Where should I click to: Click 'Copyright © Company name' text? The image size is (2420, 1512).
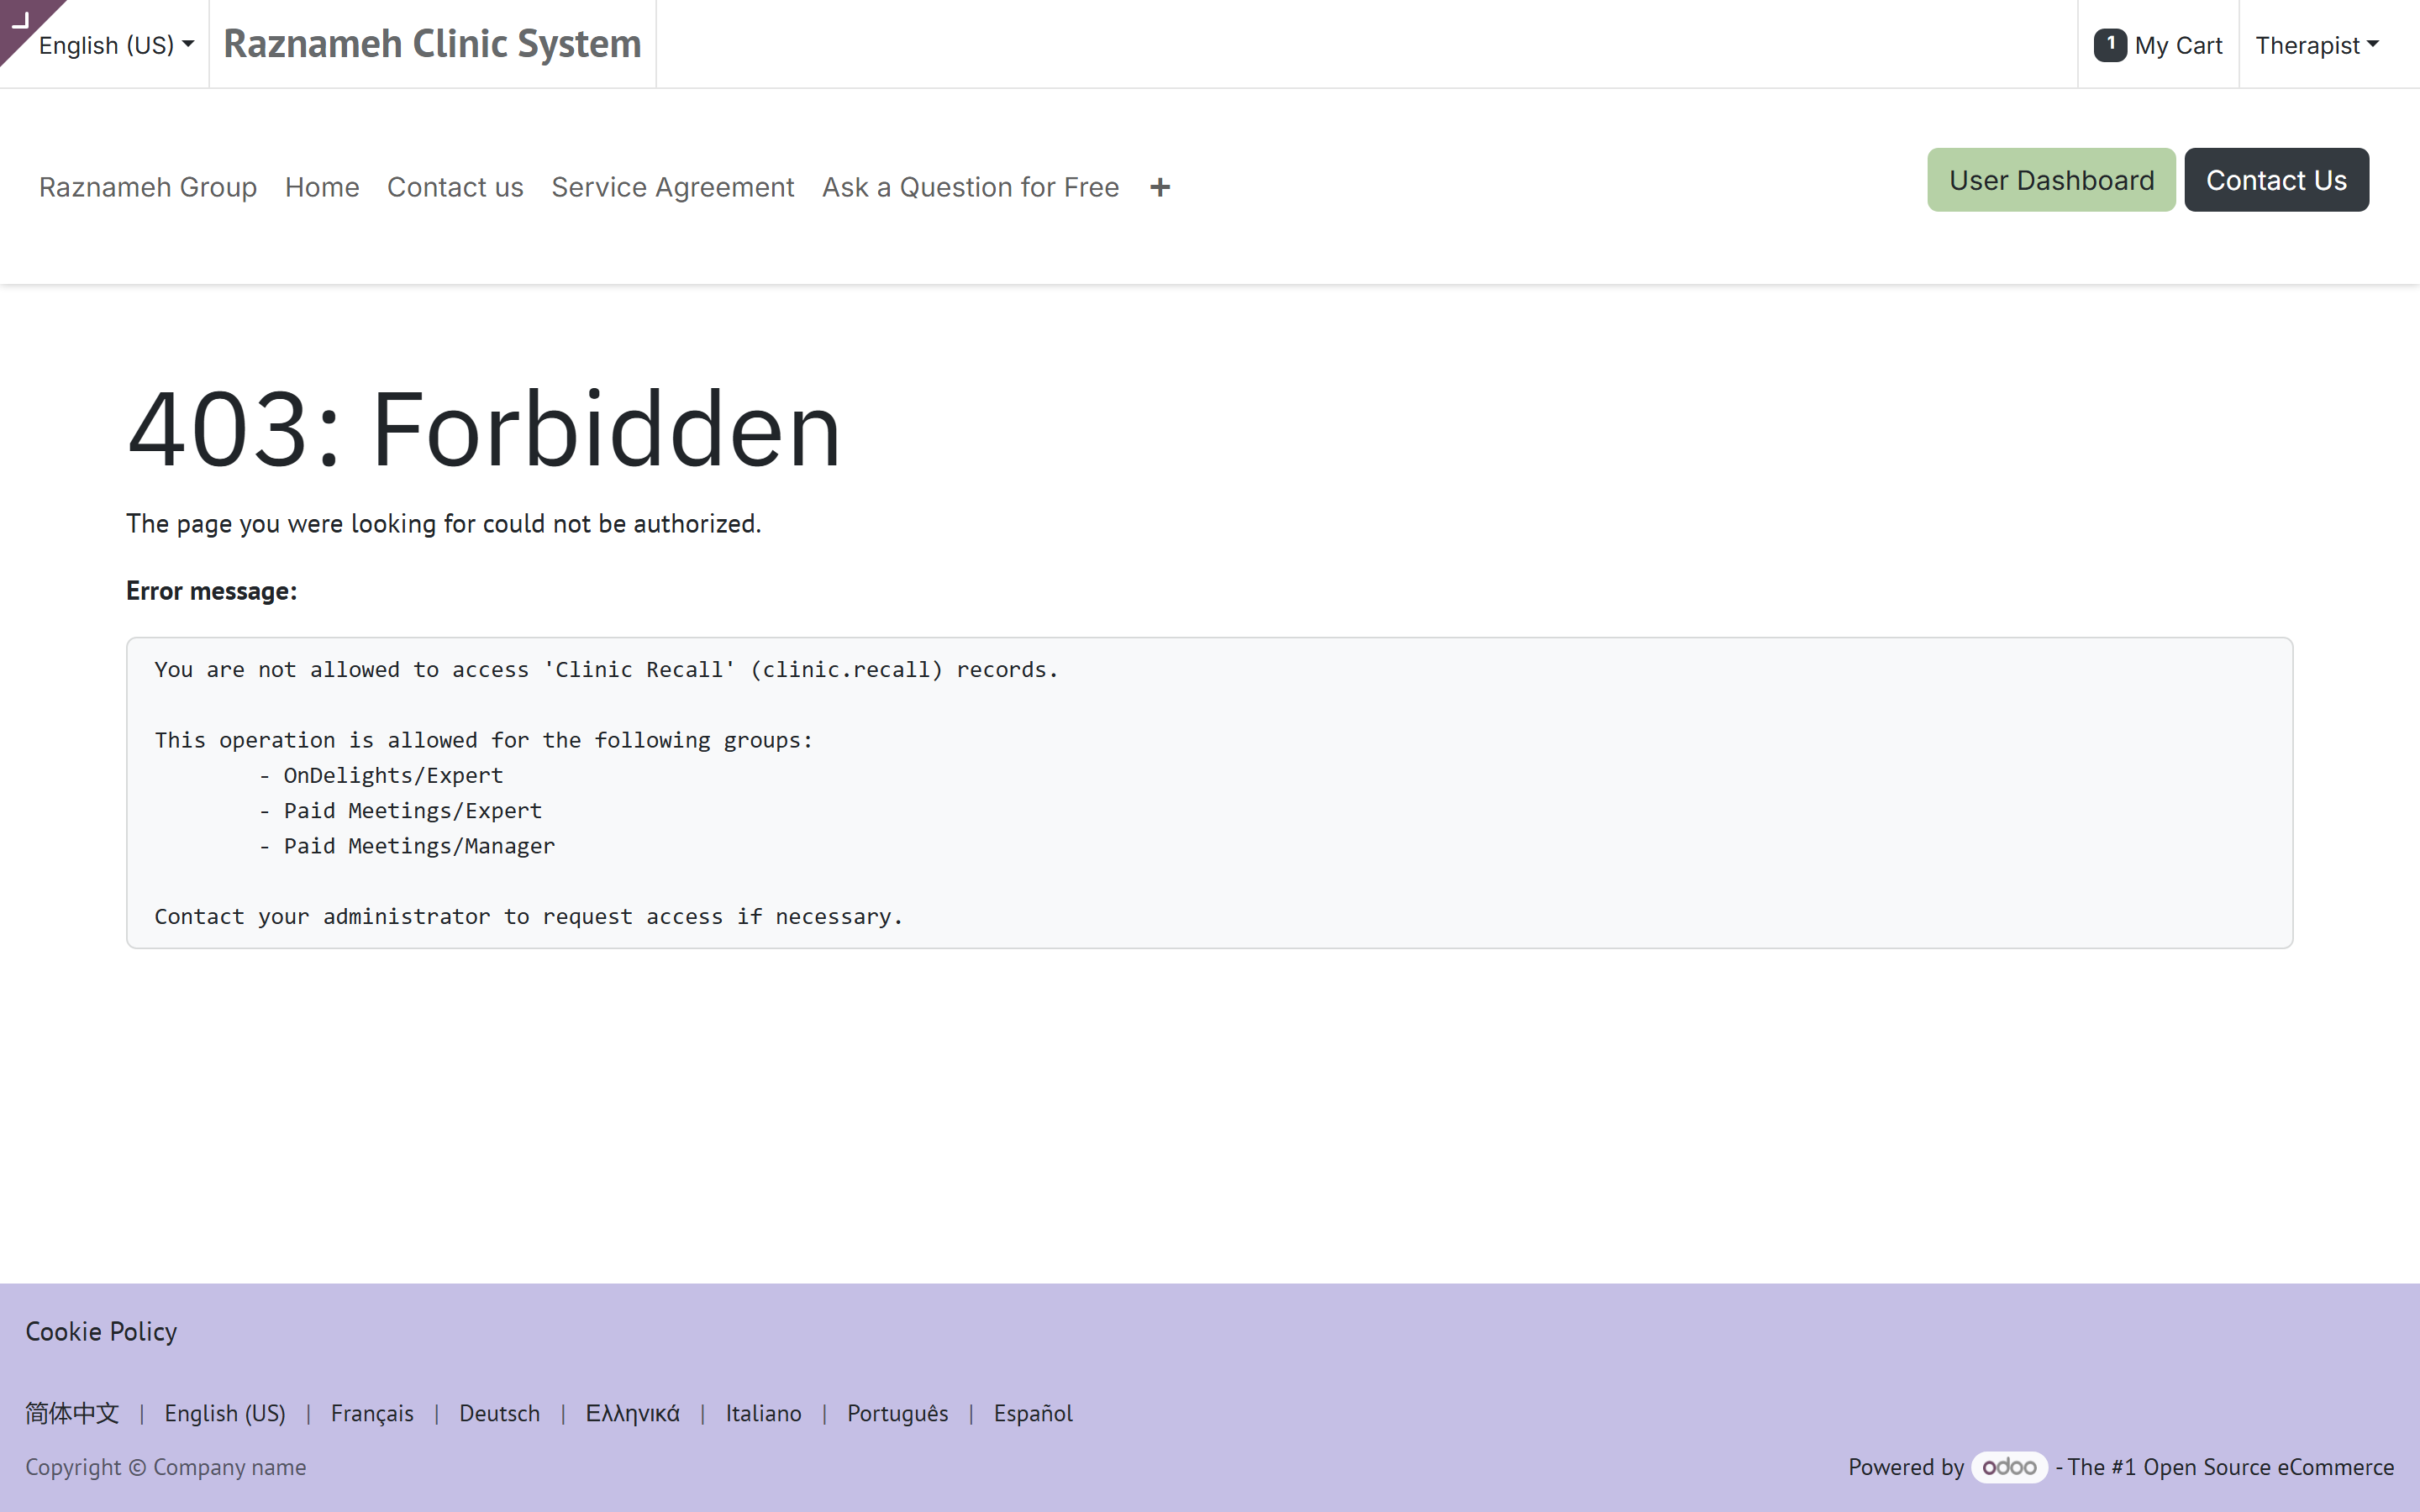tap(166, 1467)
